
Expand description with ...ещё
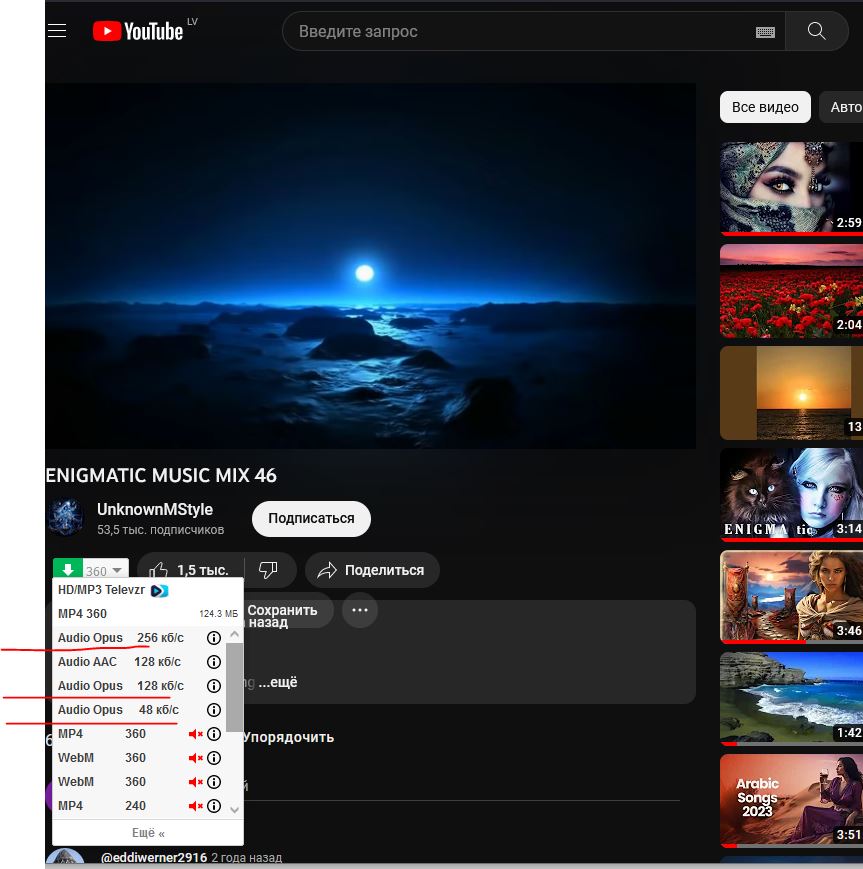click(x=278, y=682)
